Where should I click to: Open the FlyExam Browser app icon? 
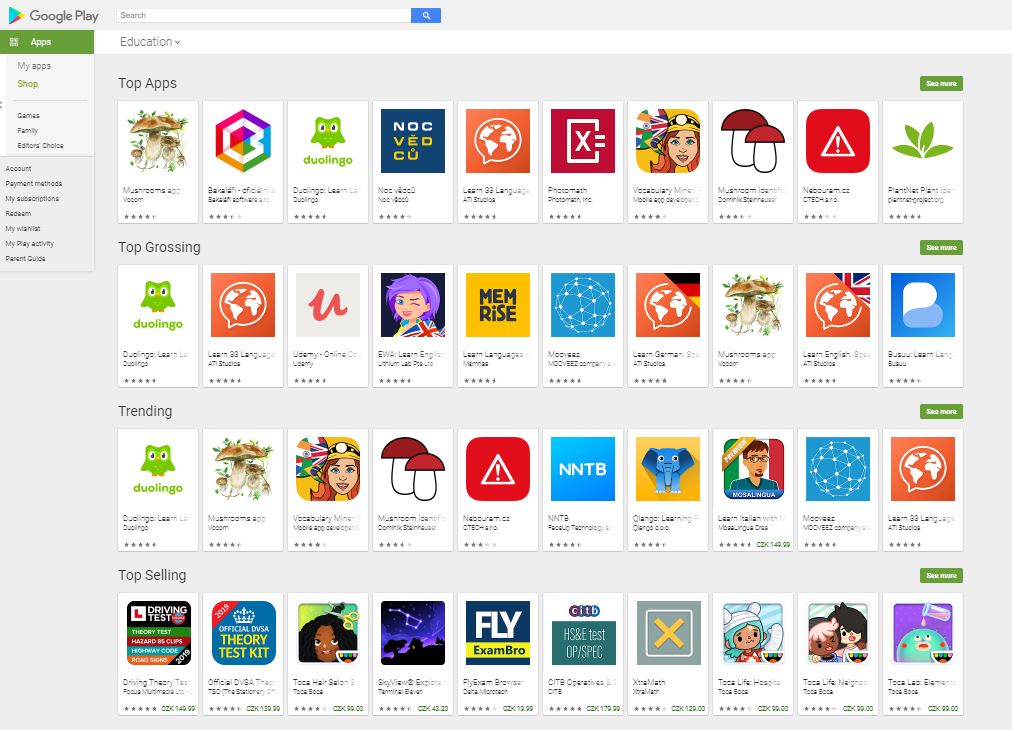498,633
